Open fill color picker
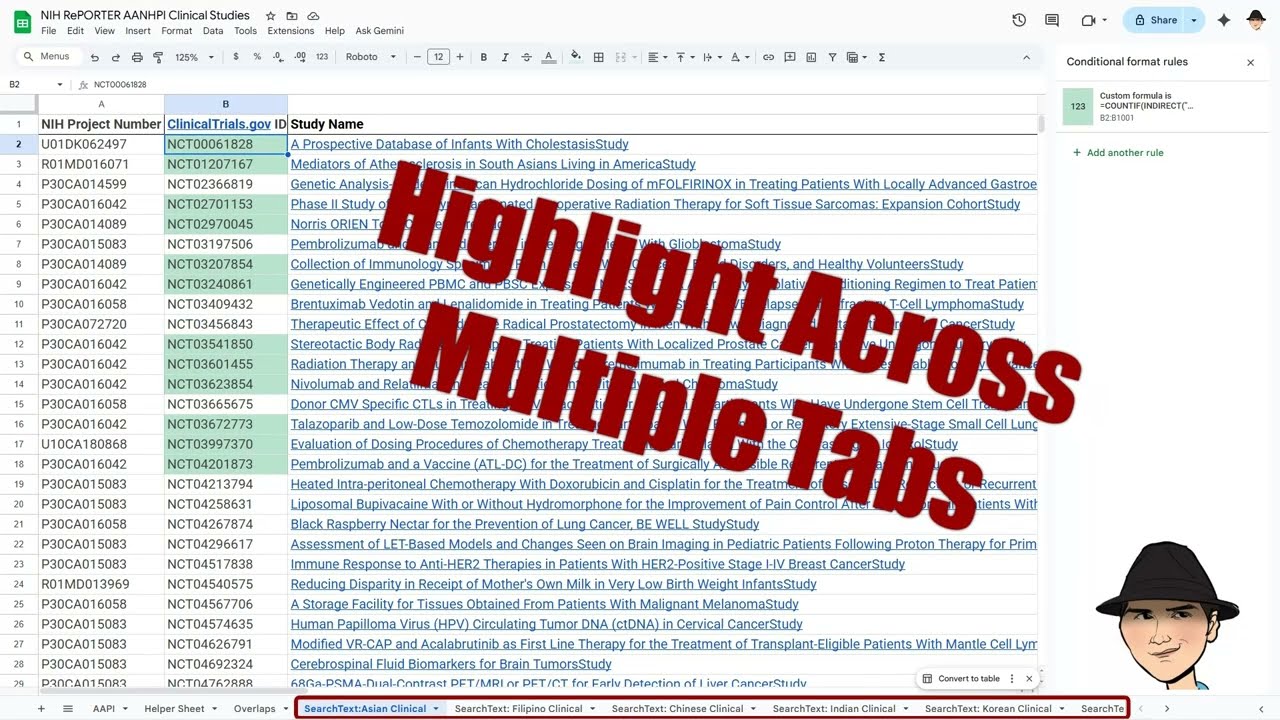The width and height of the screenshot is (1280, 720). [576, 57]
